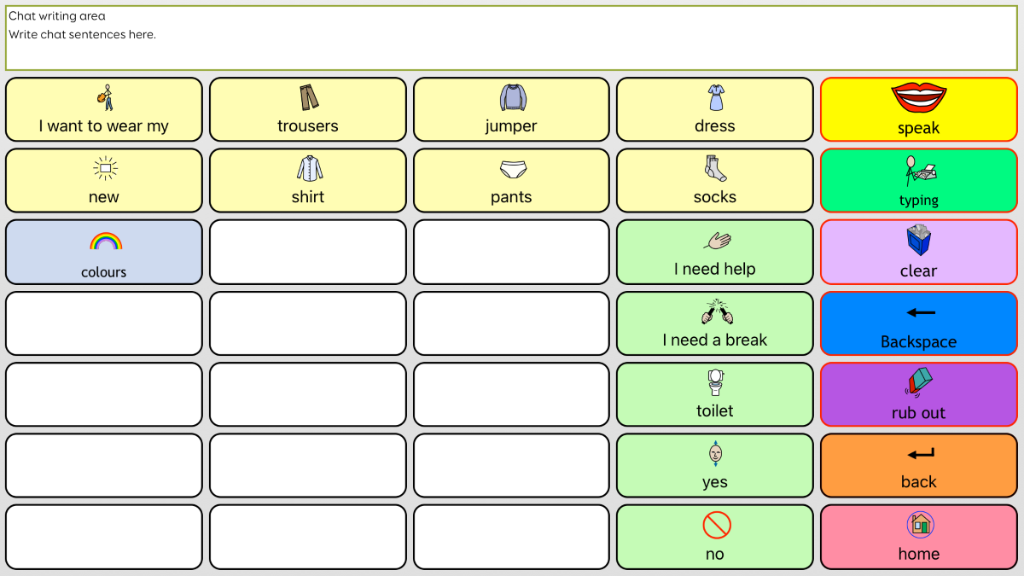Viewport: 1024px width, 576px height.
Task: Open the colours rainbow cell
Action: pos(104,252)
